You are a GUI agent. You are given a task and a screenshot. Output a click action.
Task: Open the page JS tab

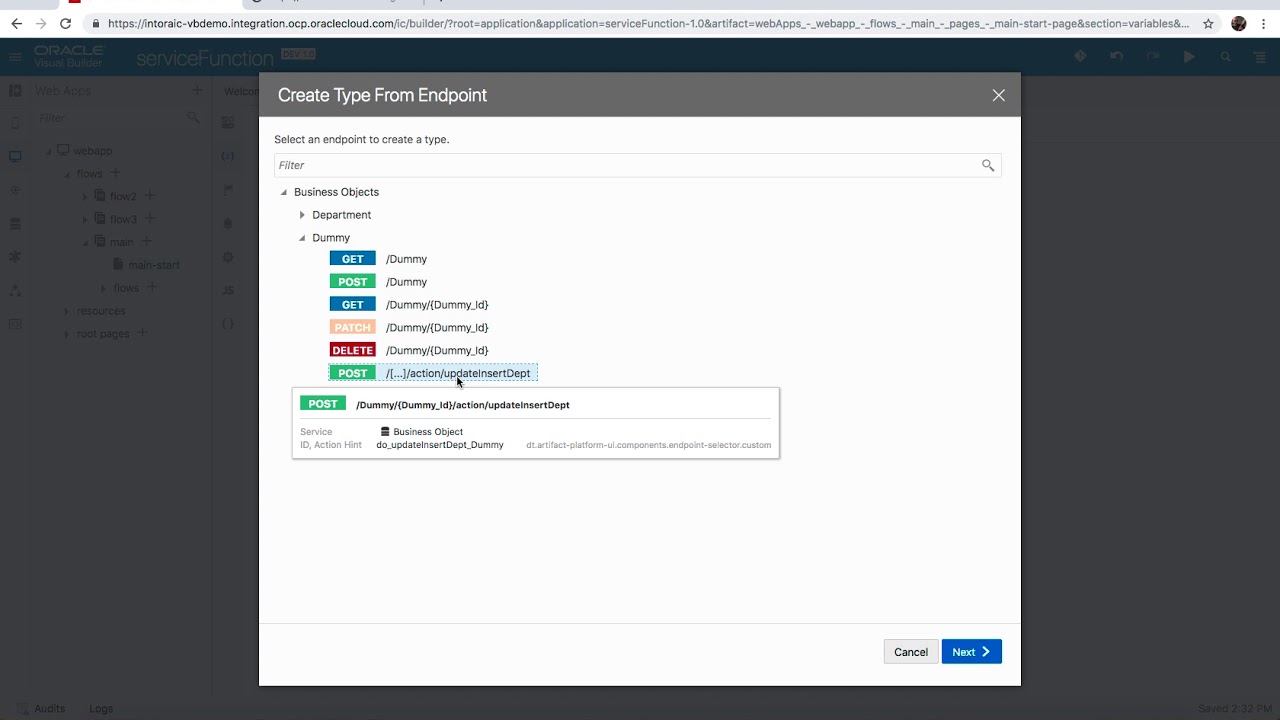click(x=228, y=290)
